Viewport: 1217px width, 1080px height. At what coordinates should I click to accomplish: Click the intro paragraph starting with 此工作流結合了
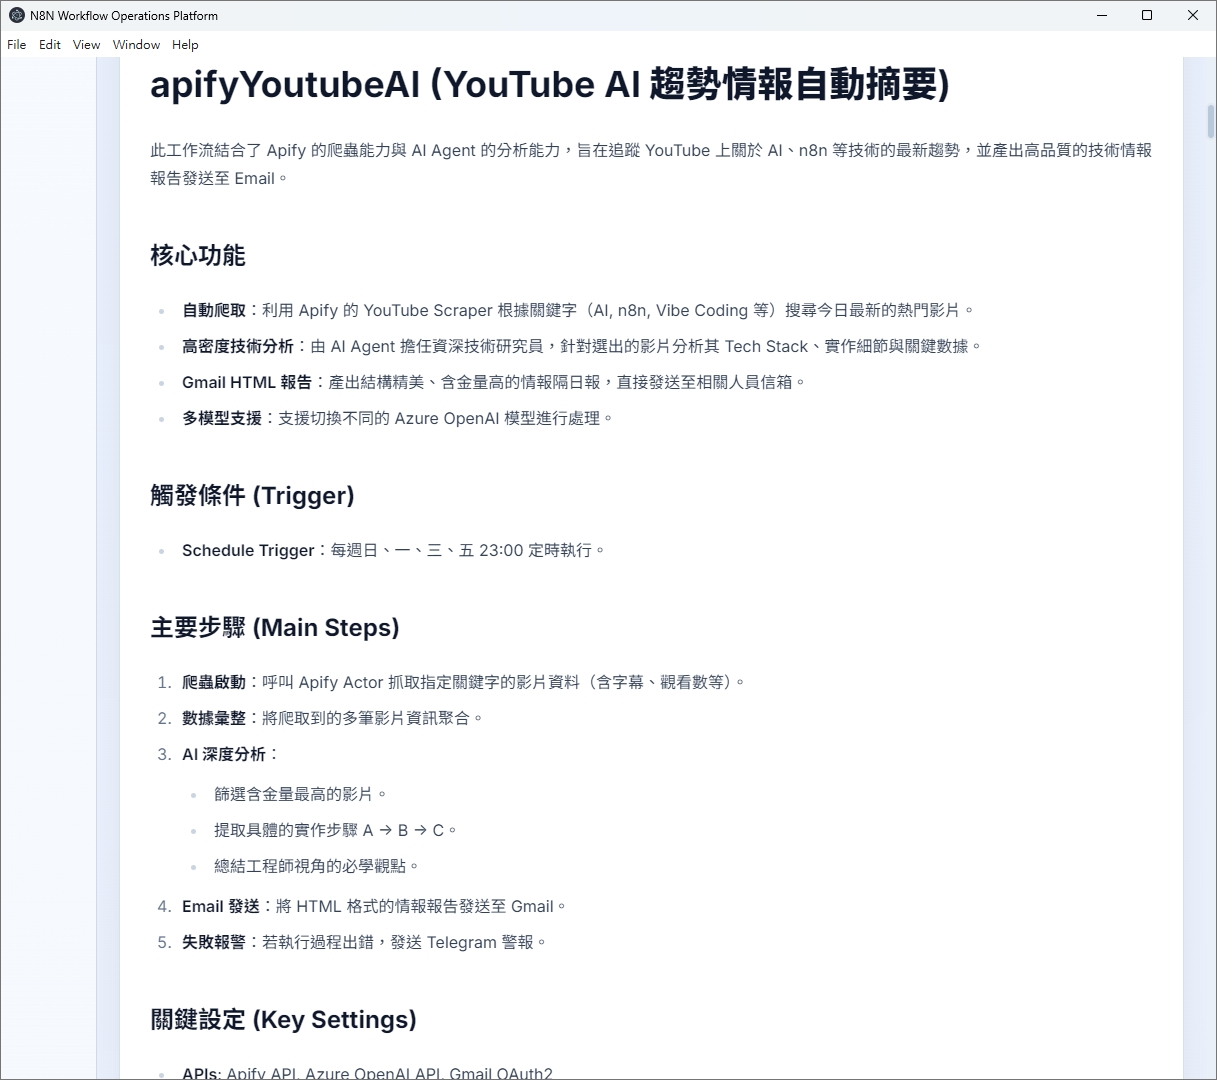pyautogui.click(x=651, y=164)
